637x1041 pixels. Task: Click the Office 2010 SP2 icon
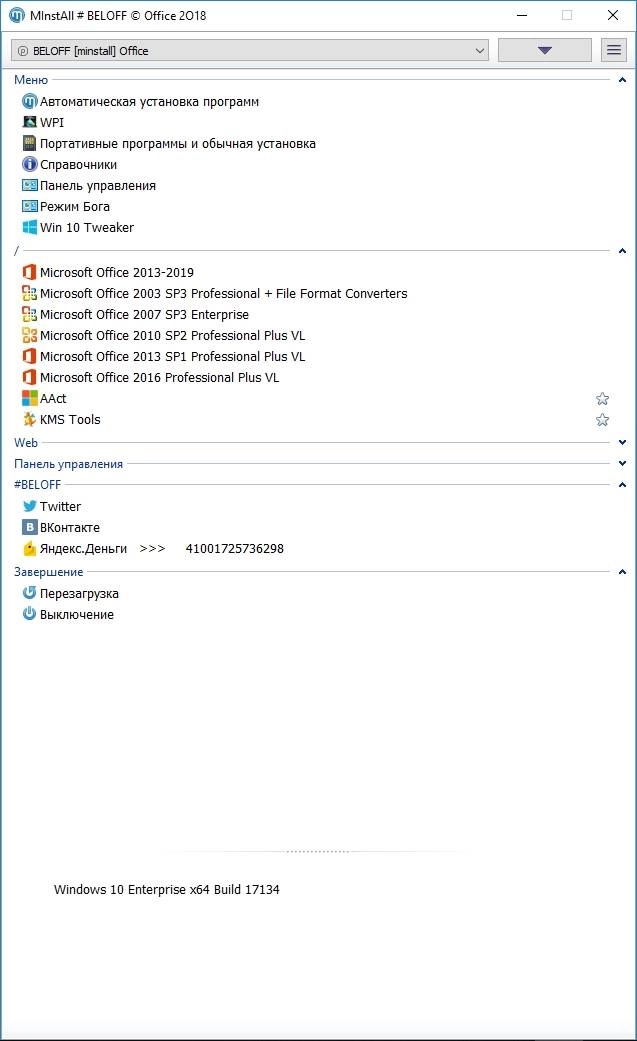coord(29,335)
